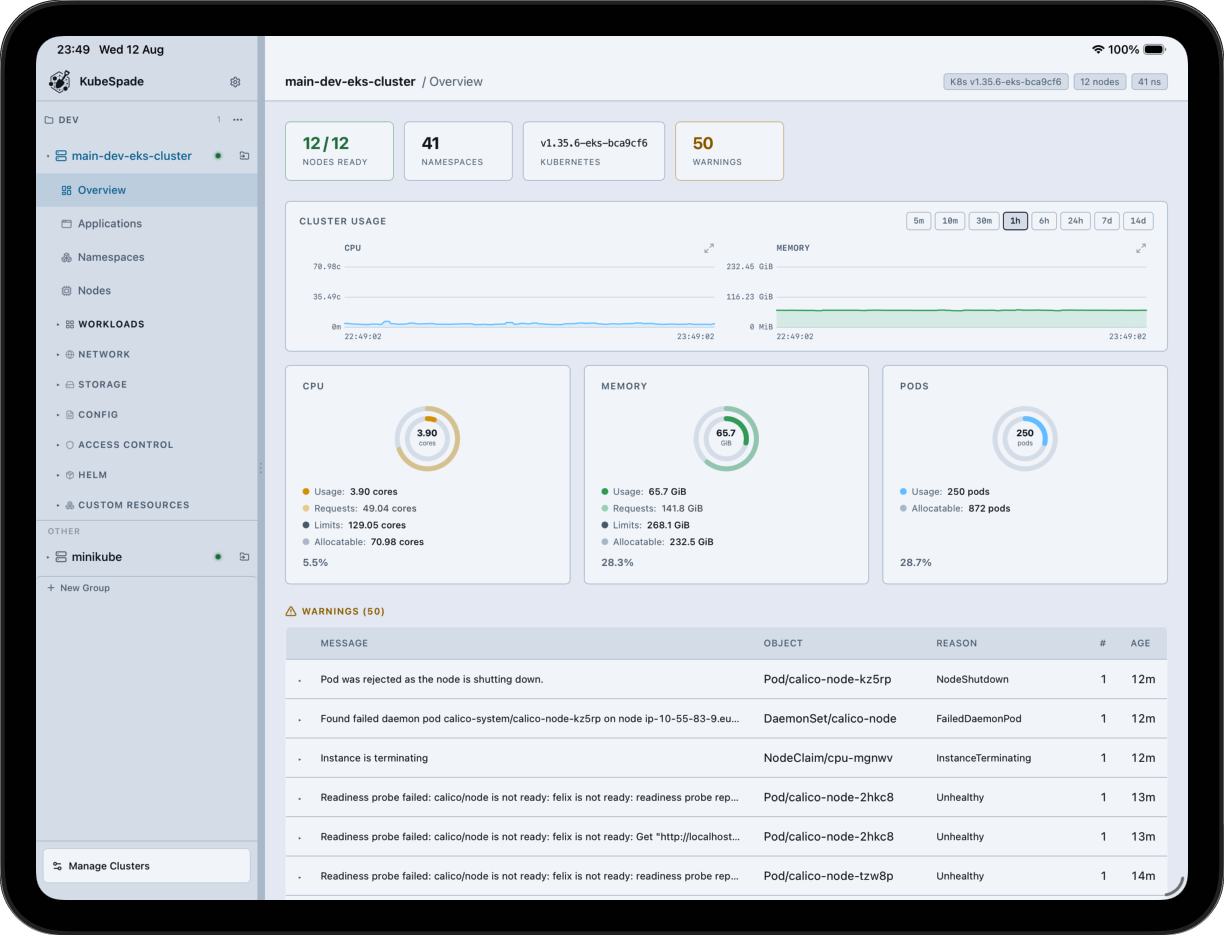Expand the CPU chart to fullscreen
Screen dimensions: 1224x935
pyautogui.click(x=709, y=248)
